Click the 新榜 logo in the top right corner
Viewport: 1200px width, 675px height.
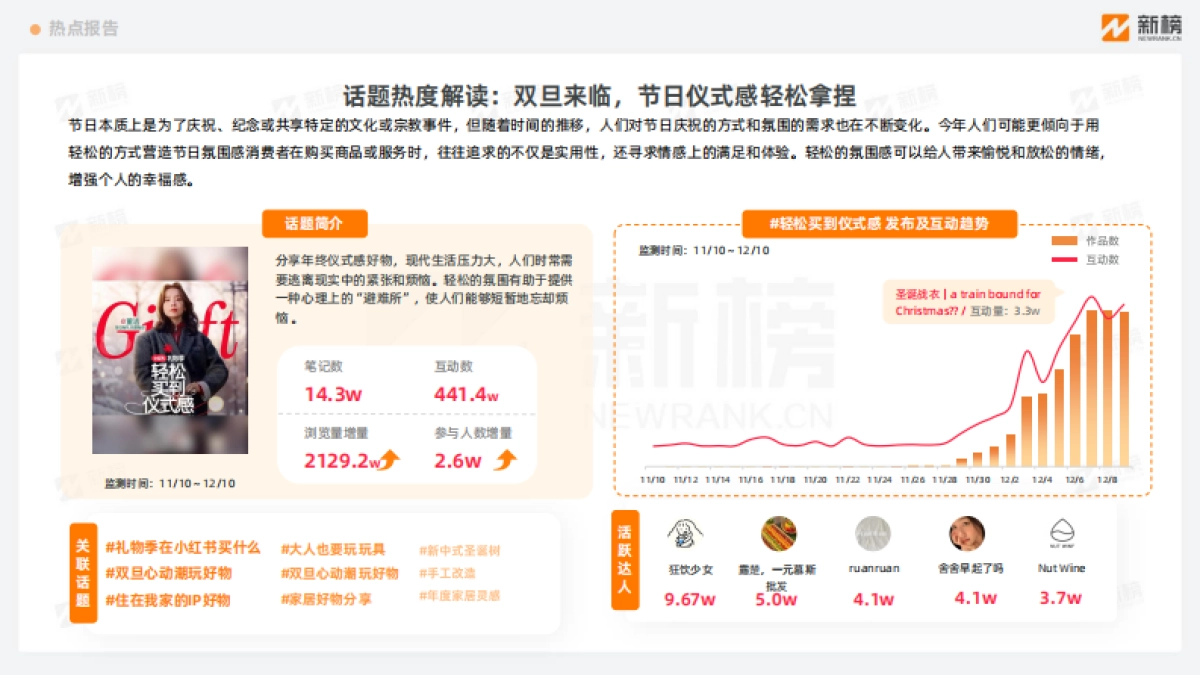[1140, 25]
